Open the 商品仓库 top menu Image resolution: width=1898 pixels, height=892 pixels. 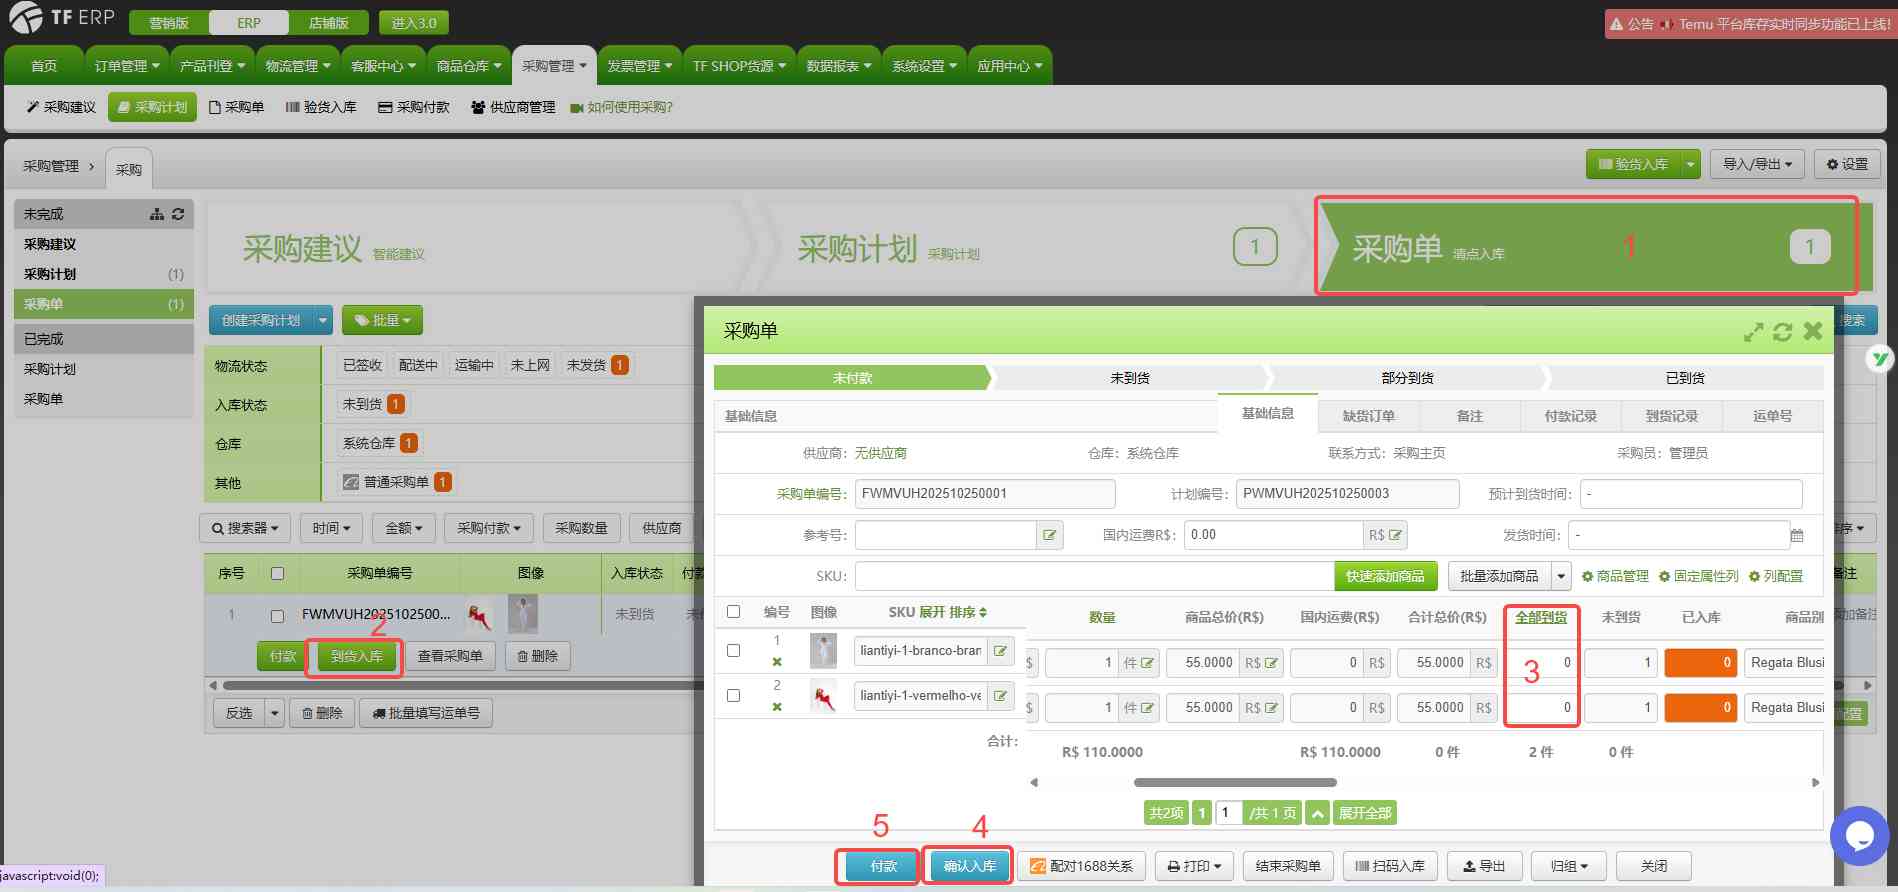[x=468, y=66]
